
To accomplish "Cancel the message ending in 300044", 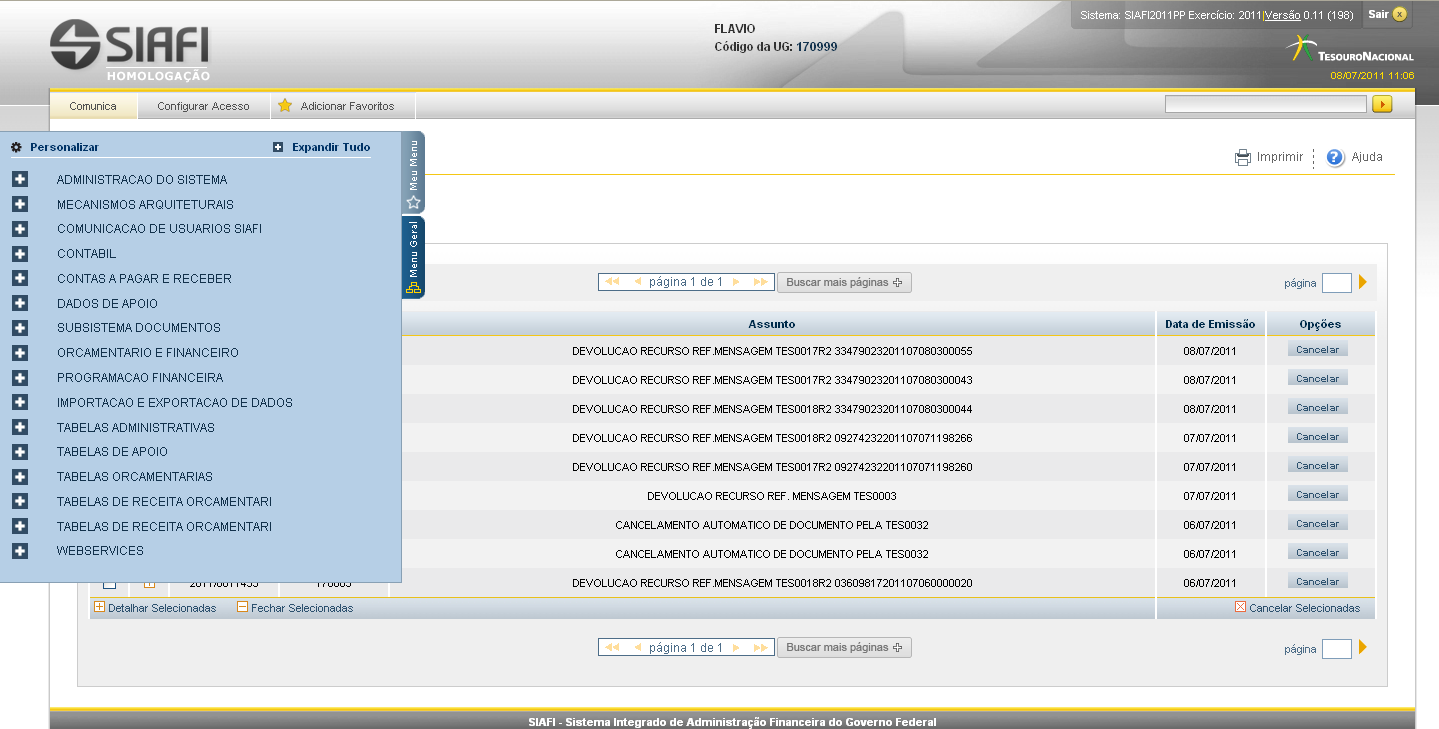I will coord(1318,408).
